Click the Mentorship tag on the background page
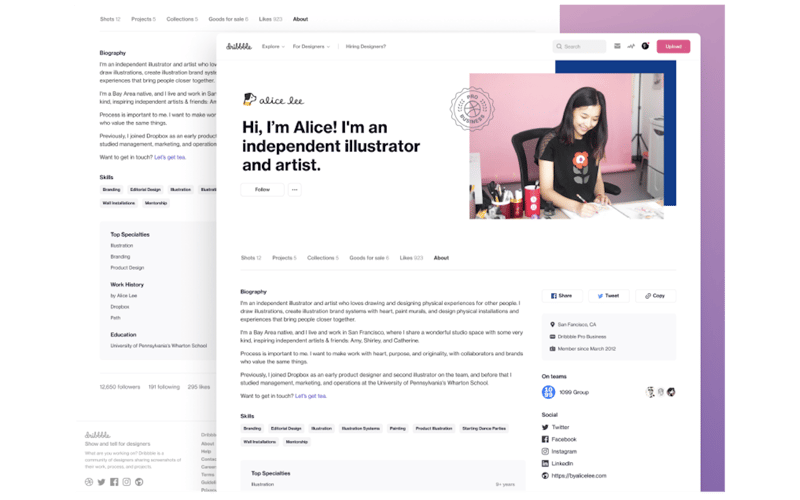Viewport: 800px width, 500px height. point(156,203)
